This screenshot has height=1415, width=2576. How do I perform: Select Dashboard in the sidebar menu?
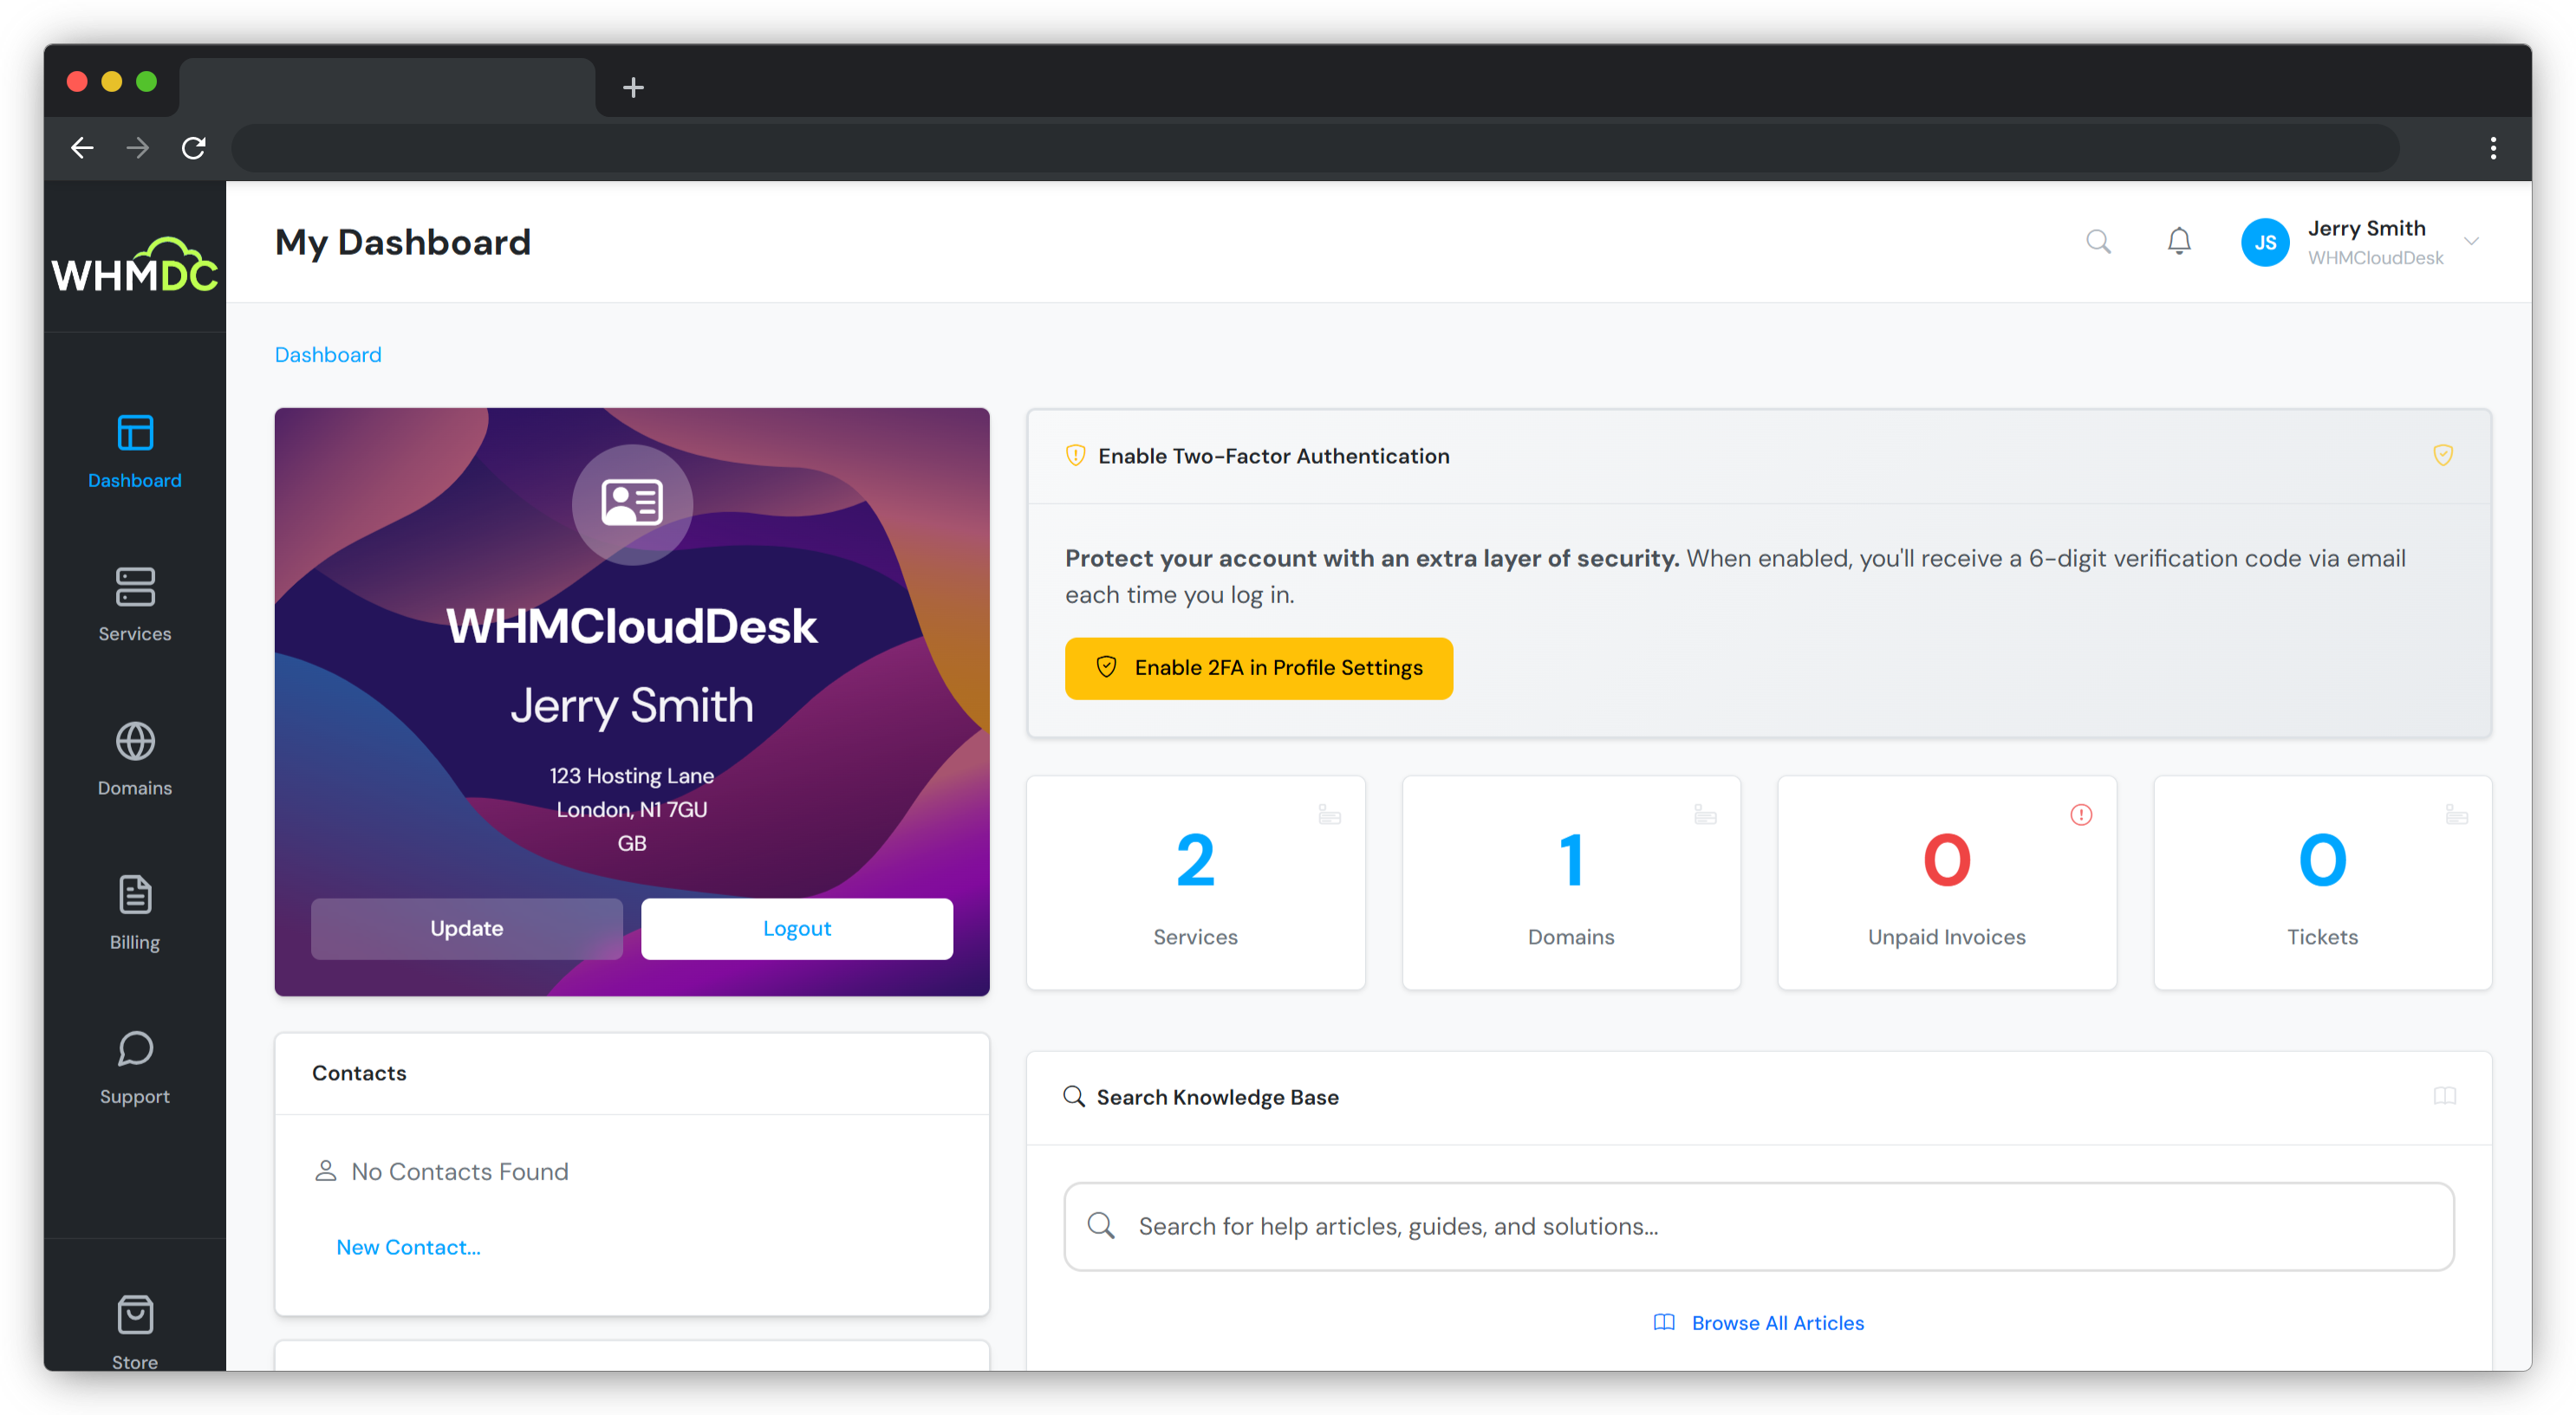tap(135, 451)
